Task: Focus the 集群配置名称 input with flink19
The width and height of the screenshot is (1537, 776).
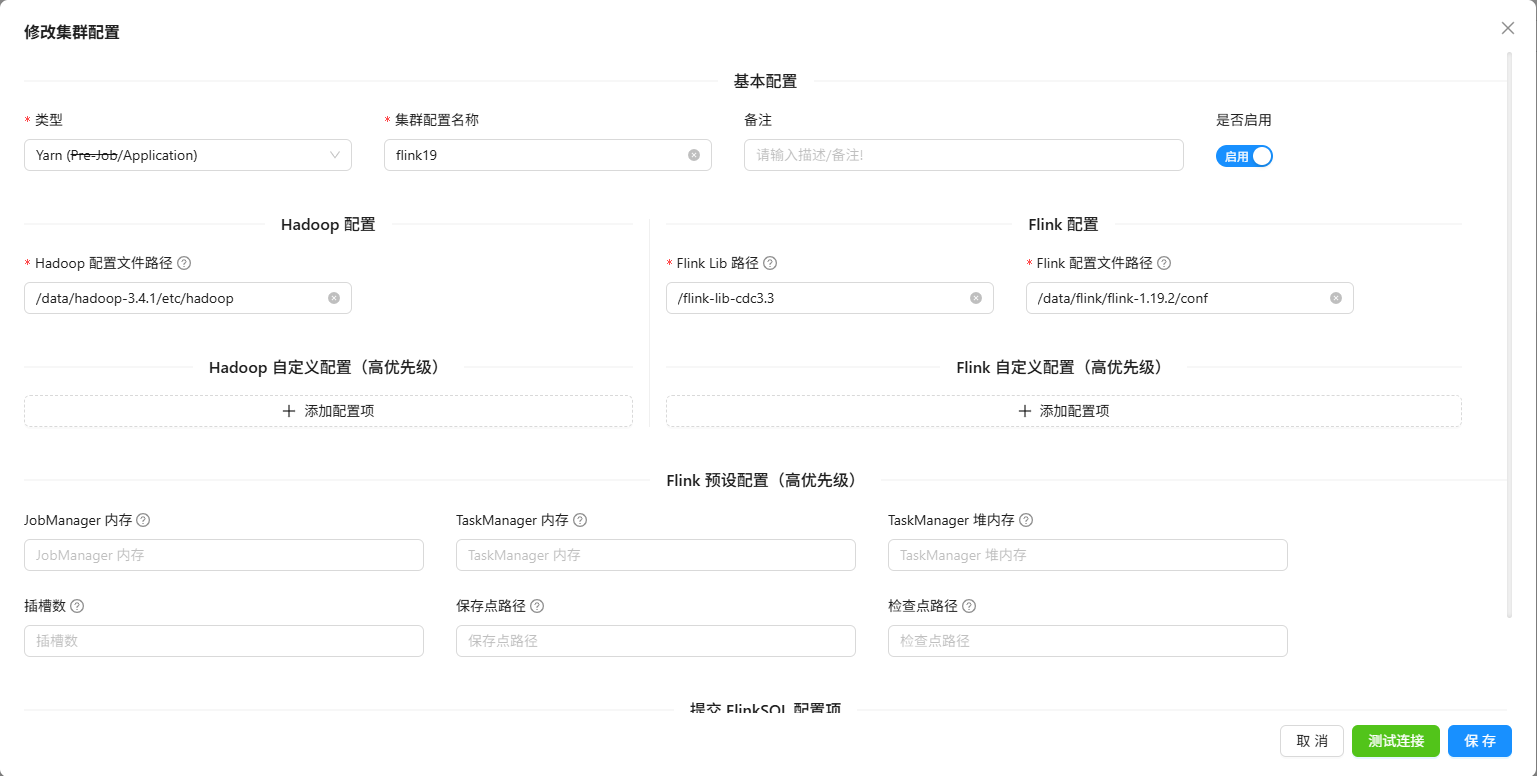Action: point(548,155)
